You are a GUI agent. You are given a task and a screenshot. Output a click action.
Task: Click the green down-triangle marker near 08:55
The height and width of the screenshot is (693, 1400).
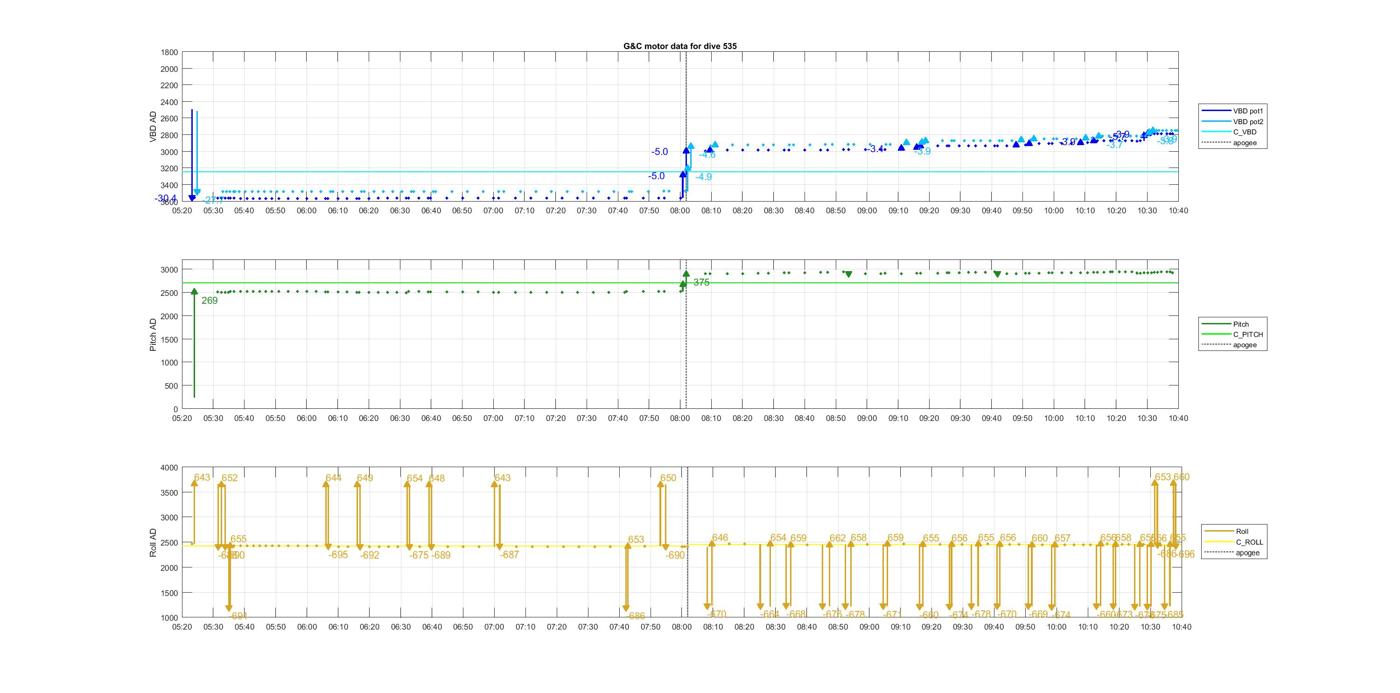tap(848, 274)
